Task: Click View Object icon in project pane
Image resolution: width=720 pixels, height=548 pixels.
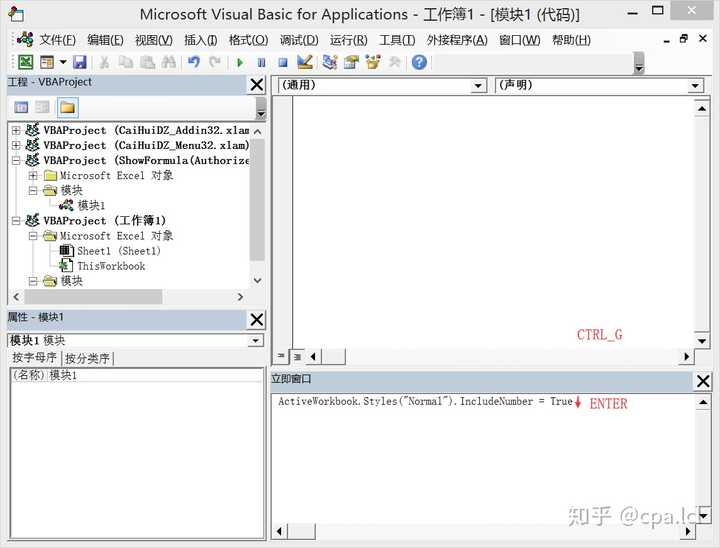Action: tap(42, 107)
